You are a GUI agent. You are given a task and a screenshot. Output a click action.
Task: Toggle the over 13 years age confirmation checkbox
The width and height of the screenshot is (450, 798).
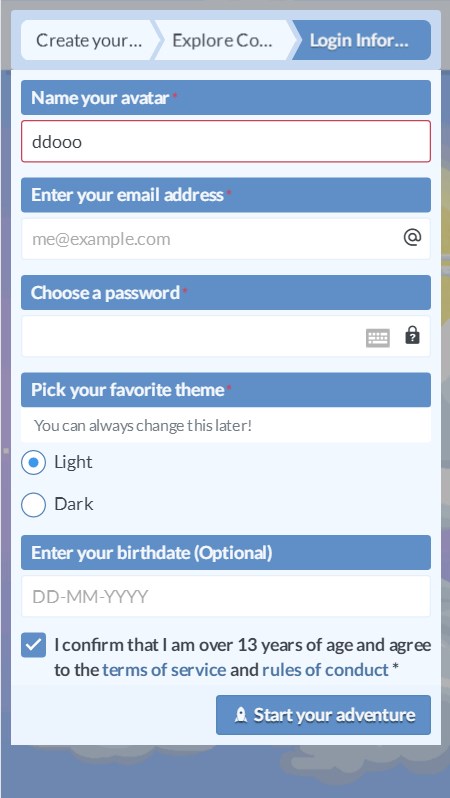pyautogui.click(x=34, y=645)
